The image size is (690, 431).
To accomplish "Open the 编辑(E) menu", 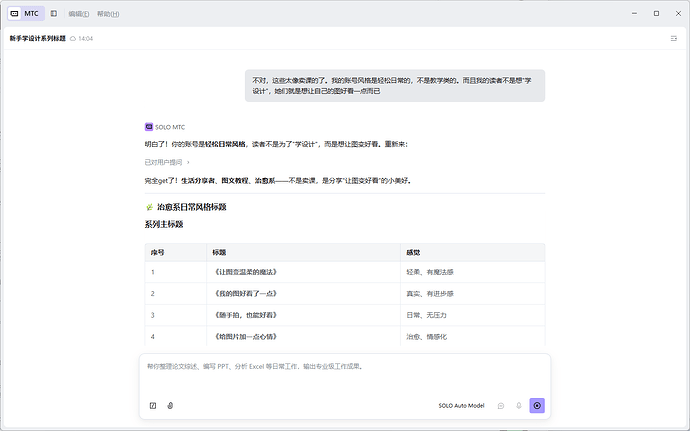I will (x=79, y=14).
